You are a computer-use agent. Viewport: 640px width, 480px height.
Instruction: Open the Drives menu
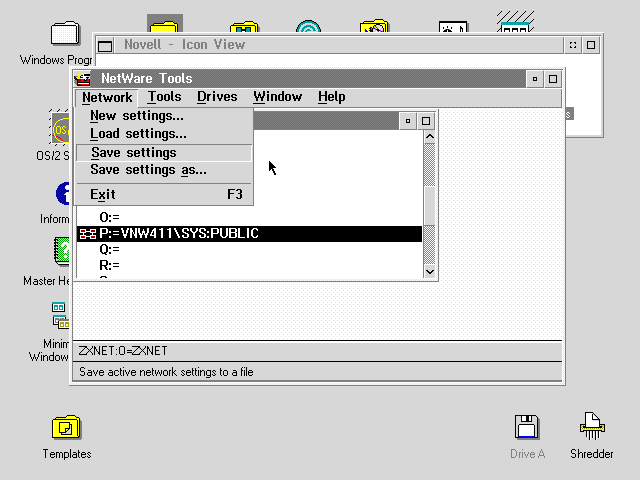click(x=217, y=97)
